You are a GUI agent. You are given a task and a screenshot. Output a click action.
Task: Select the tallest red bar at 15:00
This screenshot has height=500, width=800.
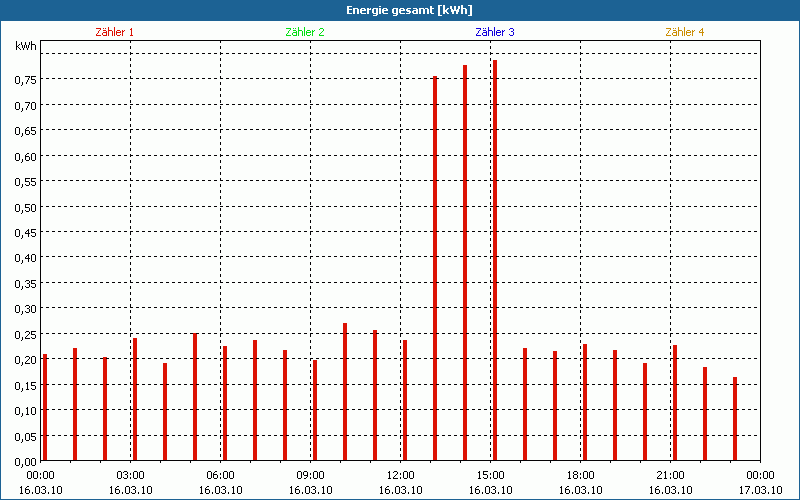point(495,260)
